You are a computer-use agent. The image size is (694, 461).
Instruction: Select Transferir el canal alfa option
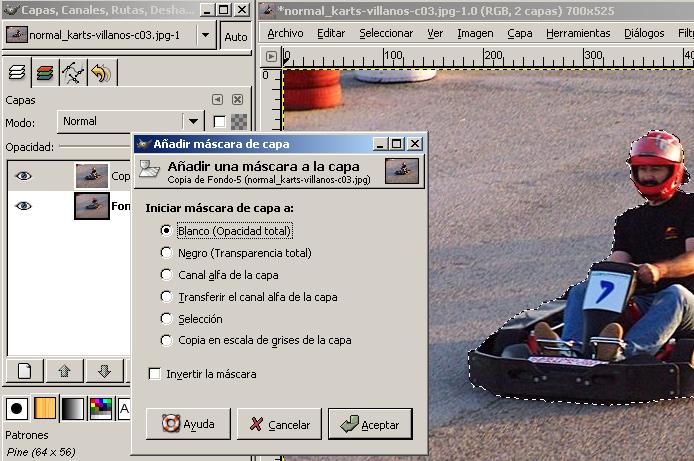pyautogui.click(x=249, y=297)
